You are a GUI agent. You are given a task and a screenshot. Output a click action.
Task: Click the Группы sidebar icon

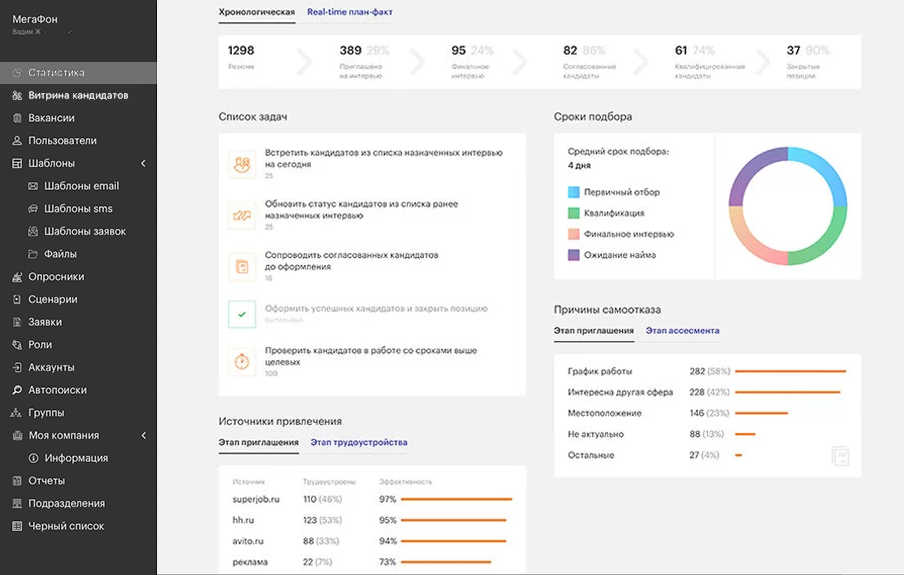(x=17, y=412)
